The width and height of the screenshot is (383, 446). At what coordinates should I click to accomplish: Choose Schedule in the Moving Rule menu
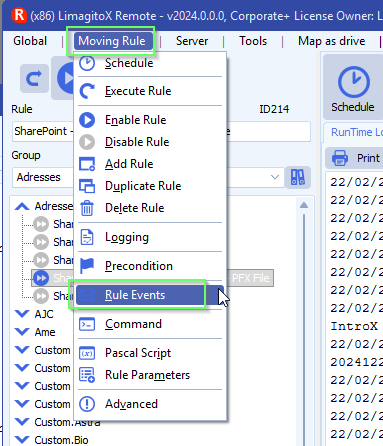coord(150,63)
